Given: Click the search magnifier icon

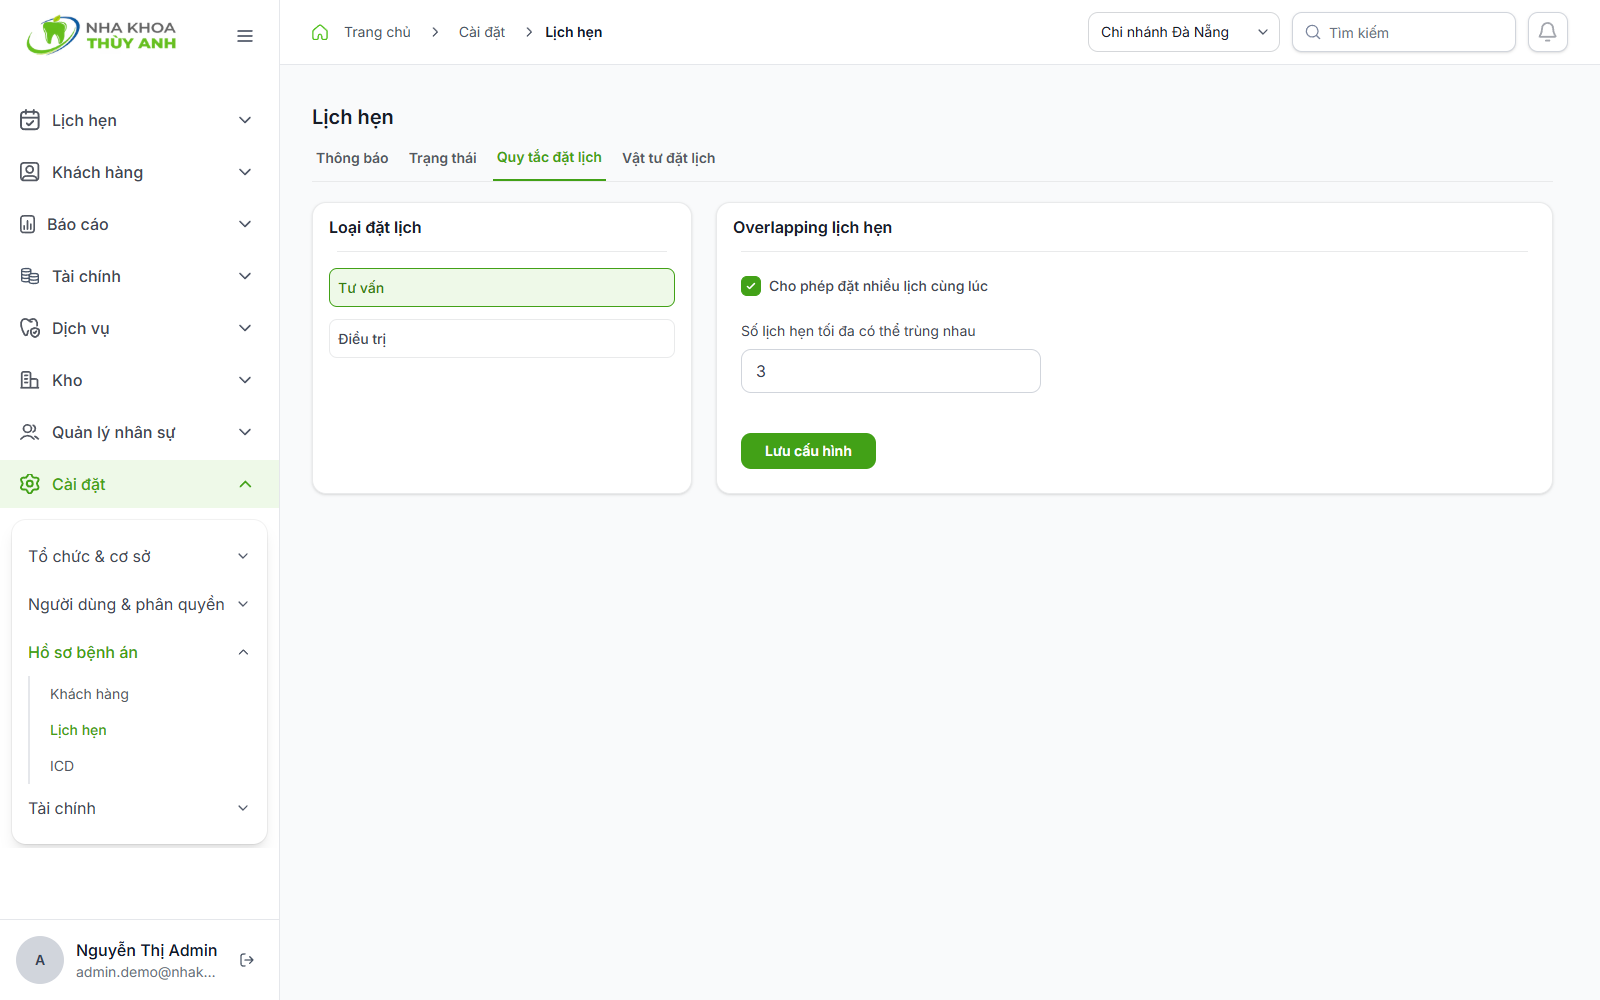Looking at the screenshot, I should [1313, 32].
